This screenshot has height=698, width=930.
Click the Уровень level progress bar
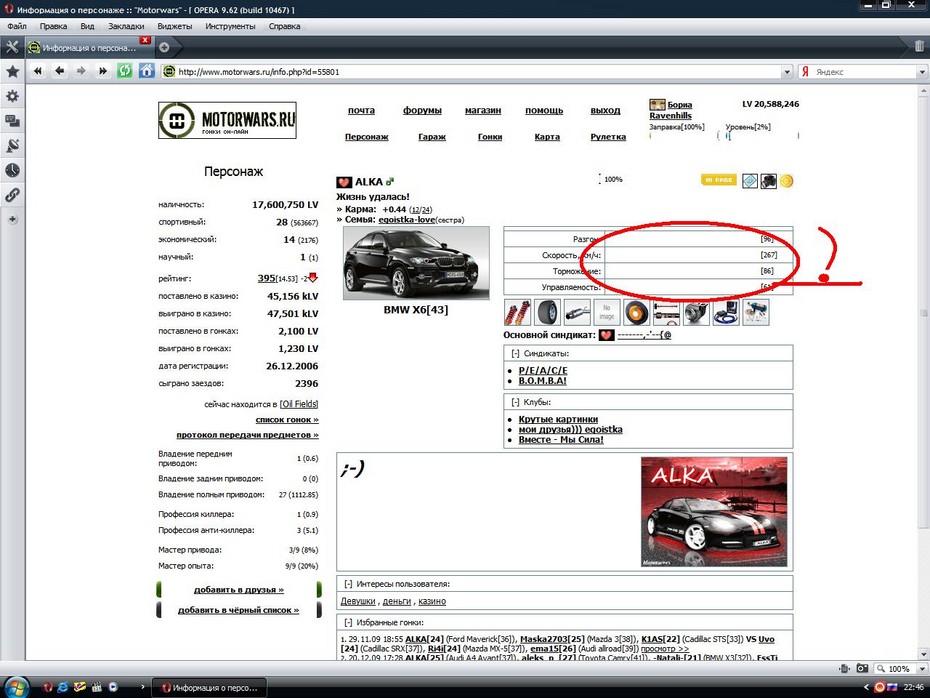pos(762,136)
